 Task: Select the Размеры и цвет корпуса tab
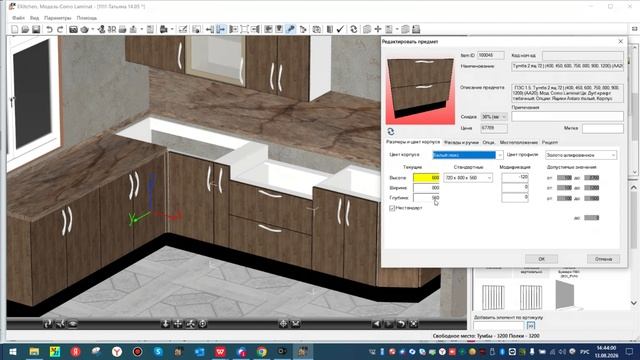(x=413, y=142)
